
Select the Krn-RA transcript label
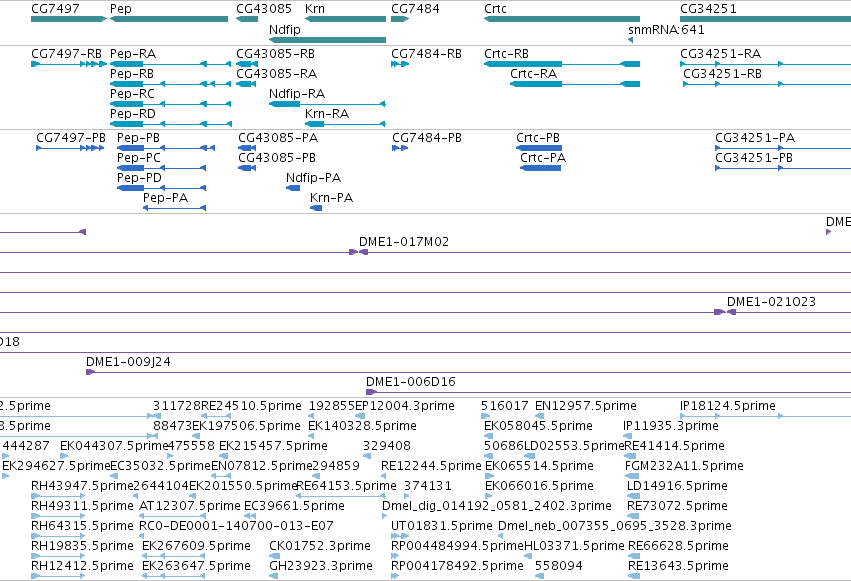(327, 114)
